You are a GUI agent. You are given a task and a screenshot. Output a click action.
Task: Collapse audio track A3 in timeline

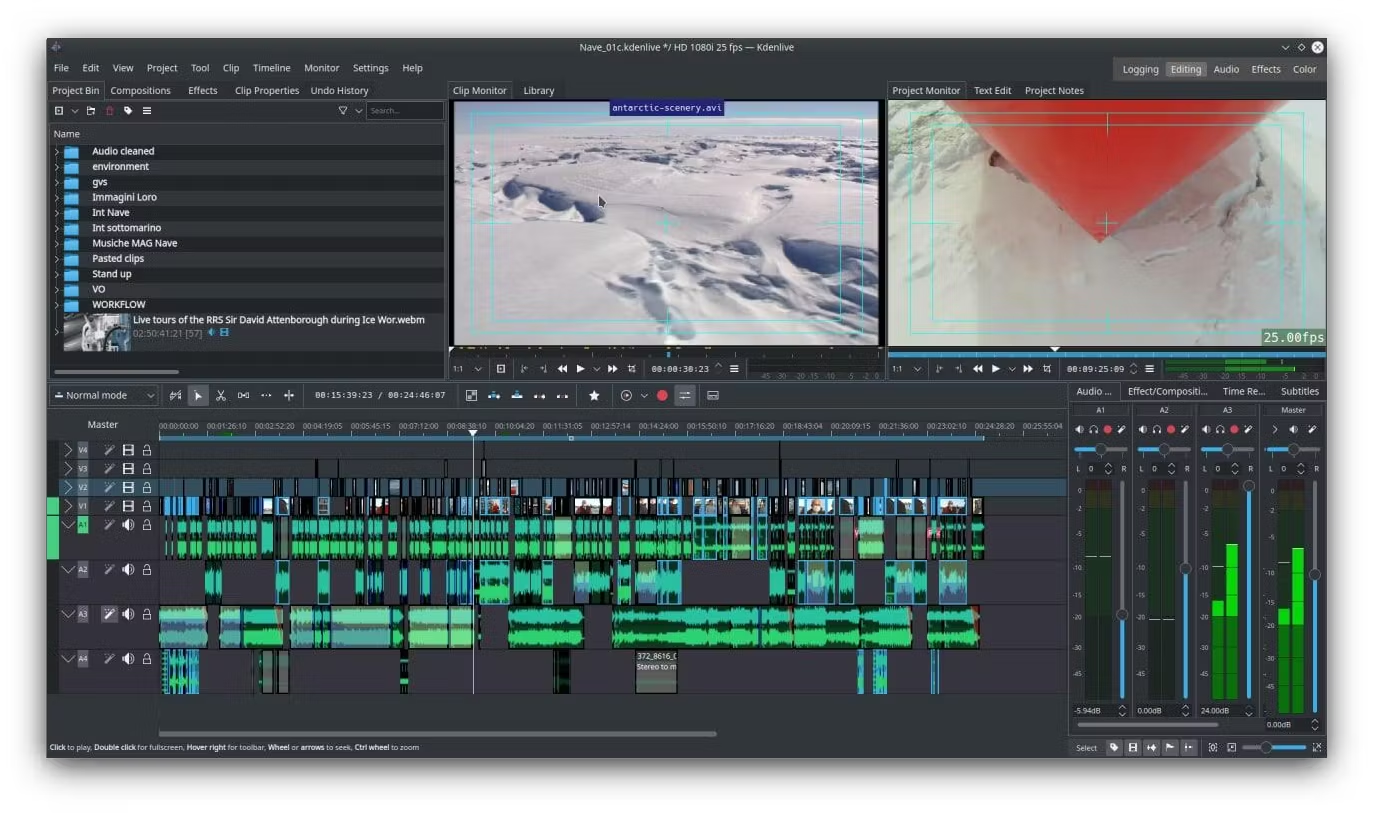tap(68, 614)
